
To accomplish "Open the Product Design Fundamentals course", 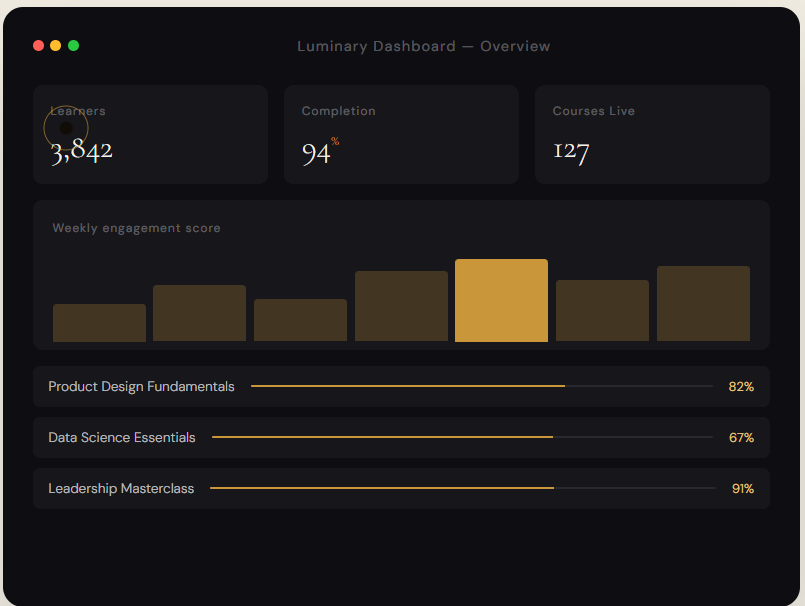I will [141, 387].
